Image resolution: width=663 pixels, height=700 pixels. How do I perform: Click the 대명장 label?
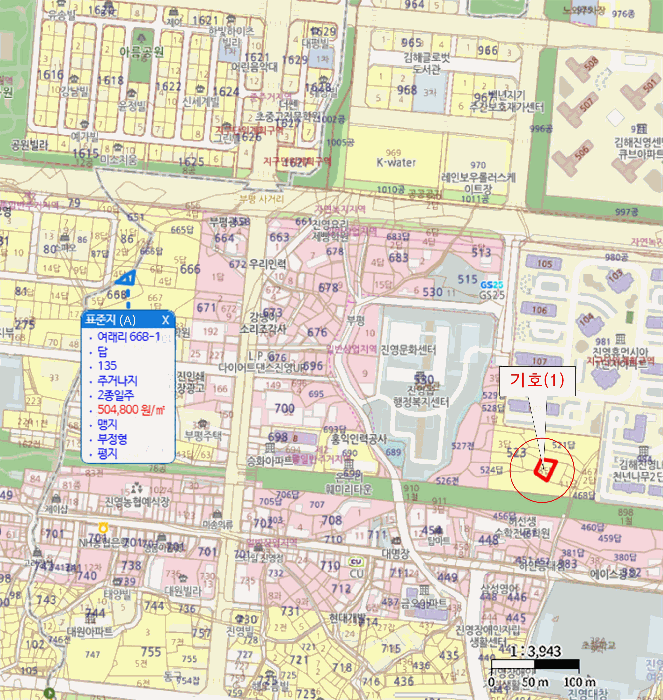coord(395,554)
